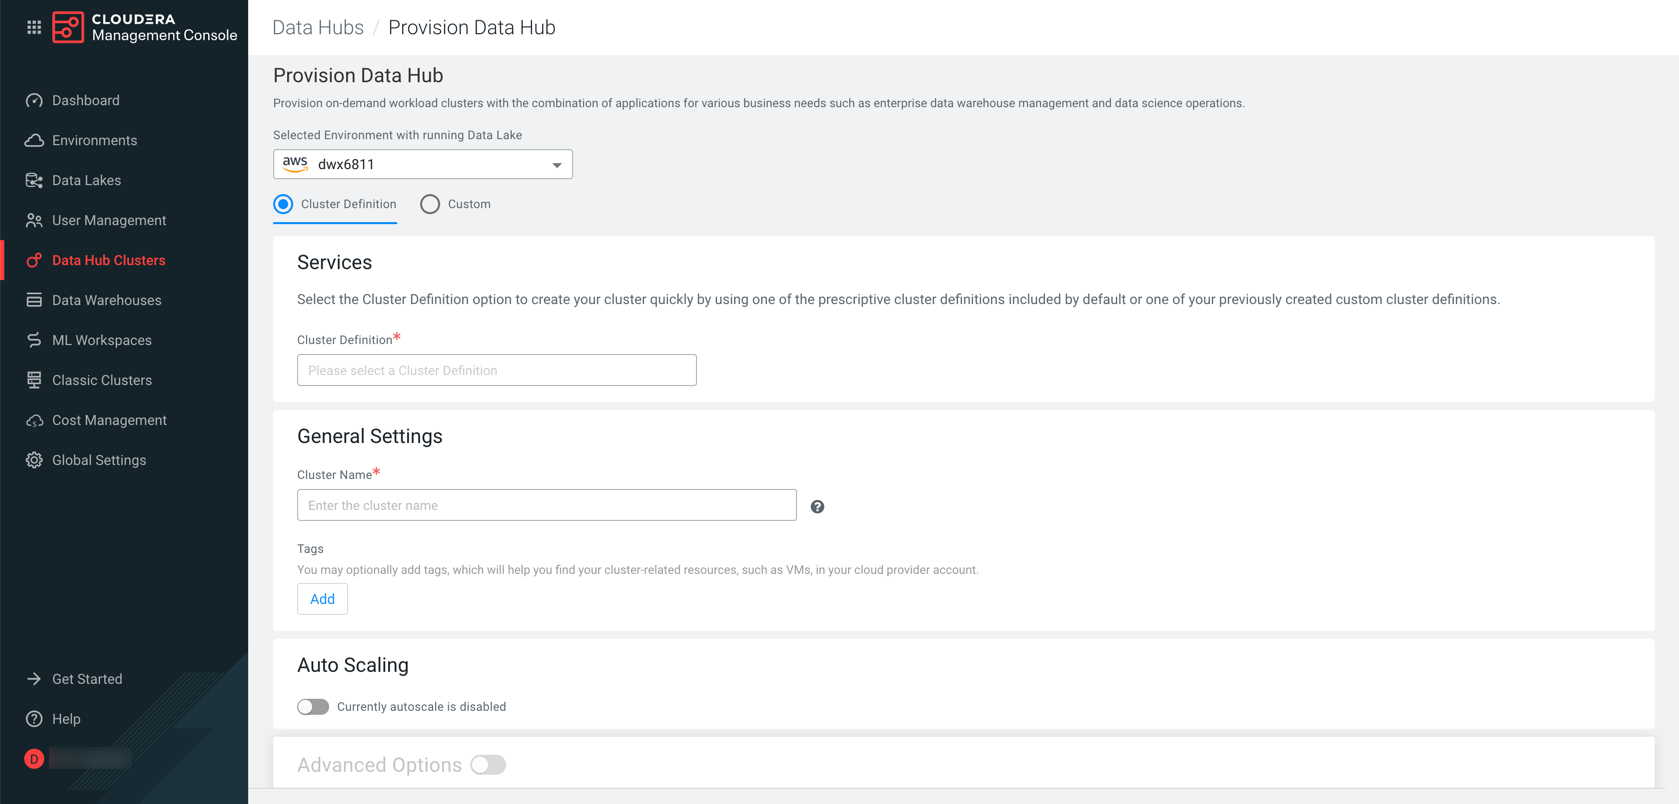
Task: Select the Cluster Definition radio button
Action: 284,204
